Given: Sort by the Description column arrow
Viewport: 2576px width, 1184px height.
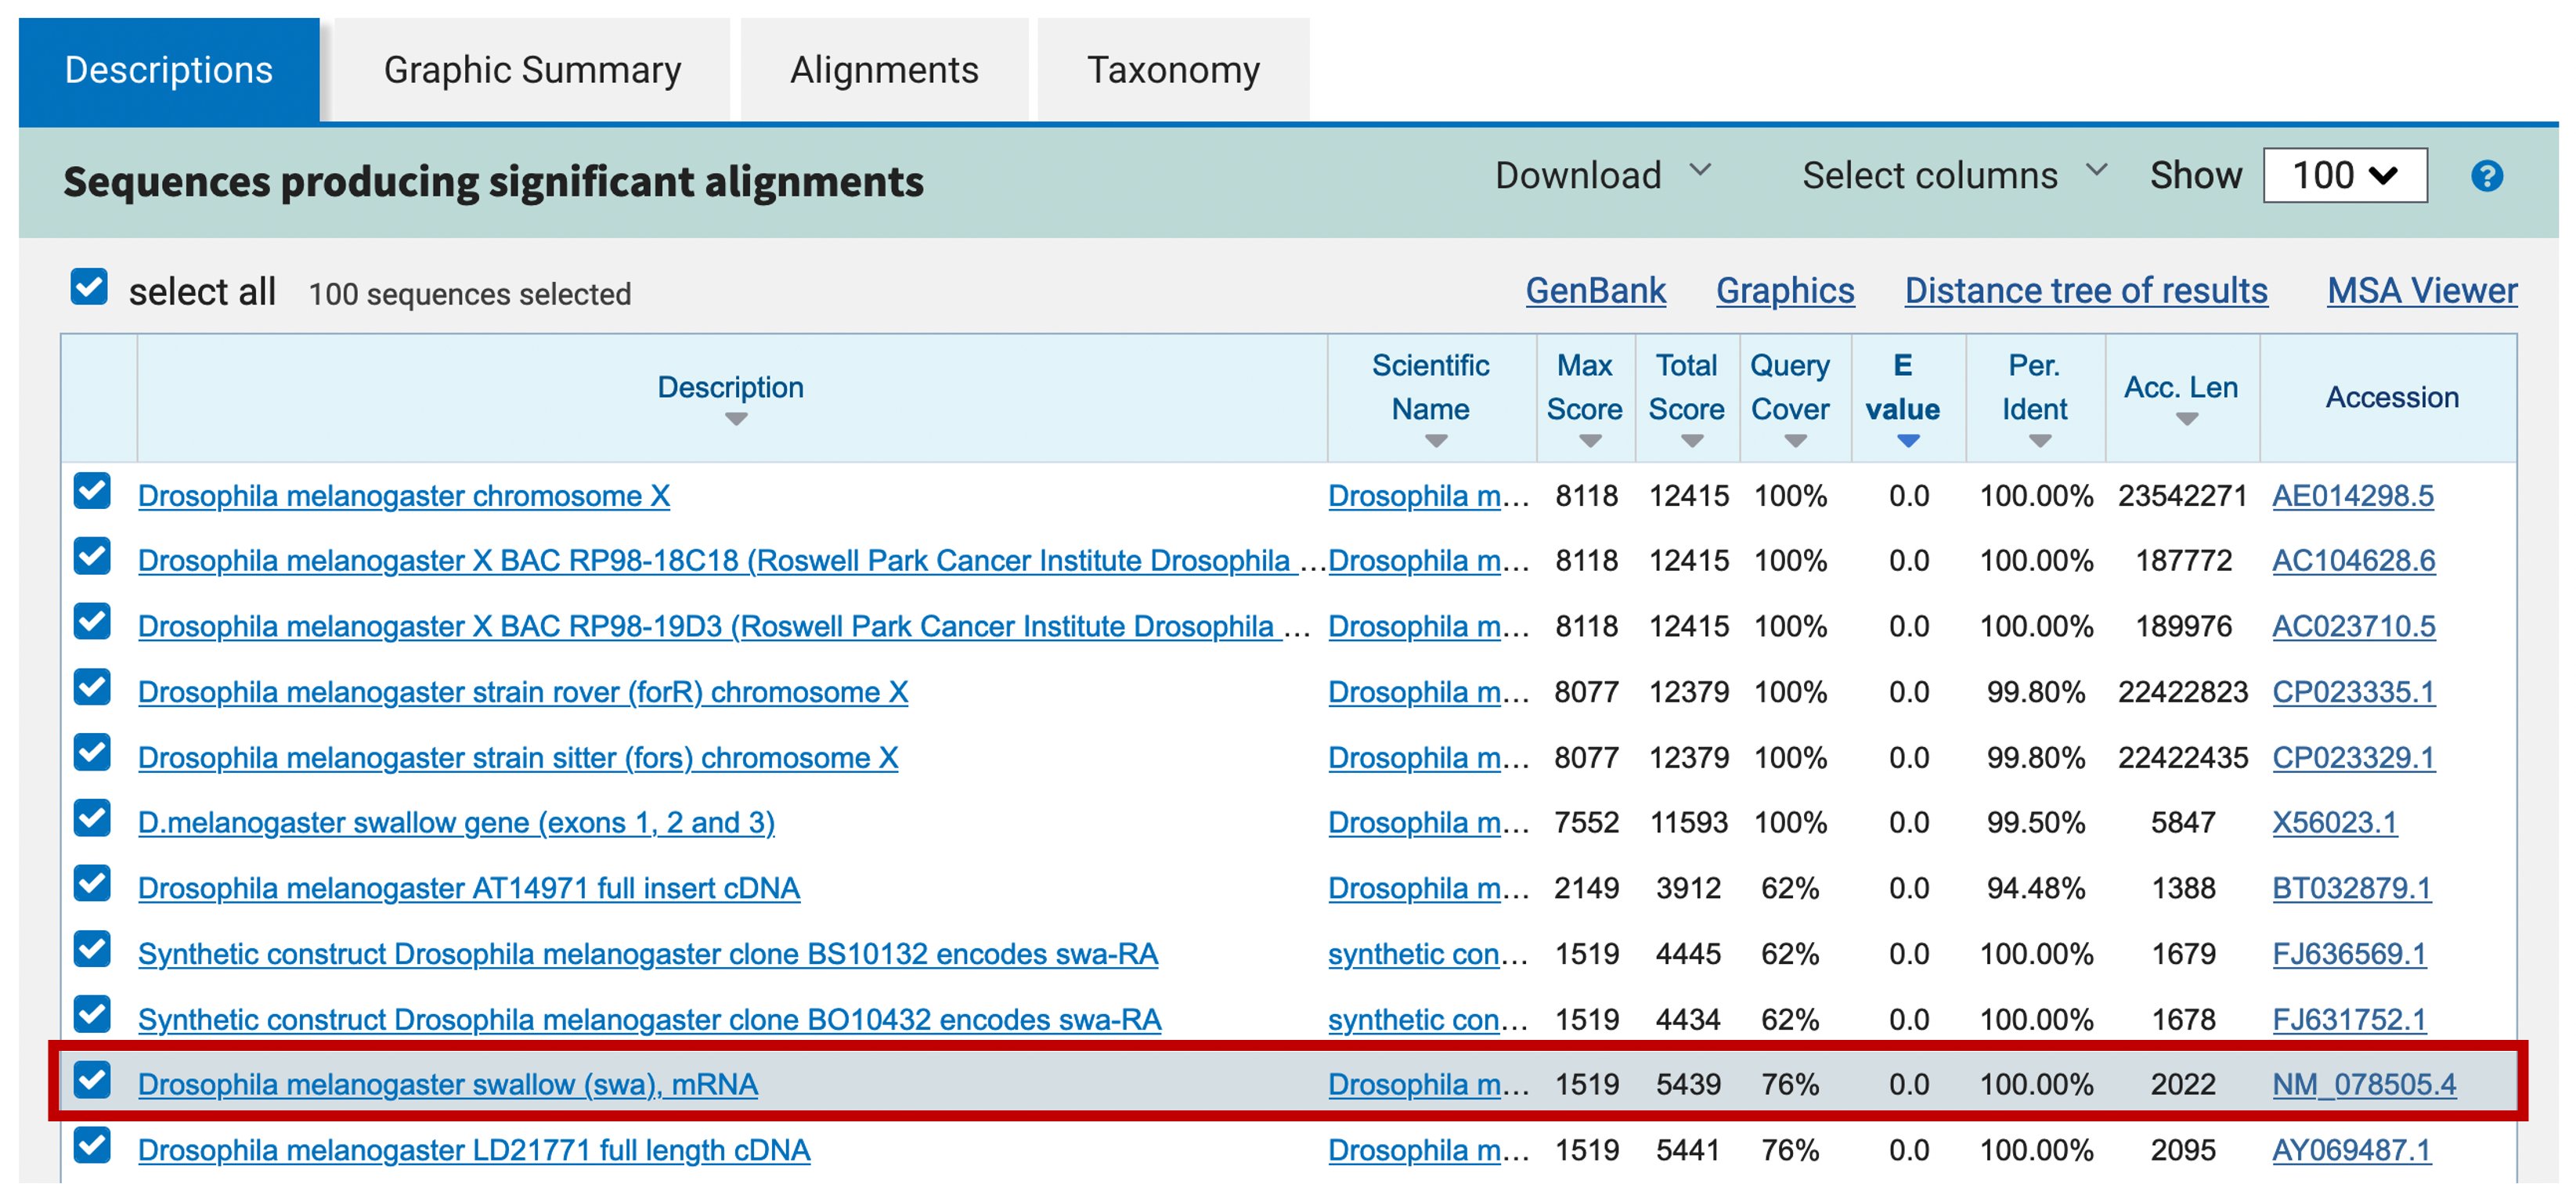Looking at the screenshot, I should [x=736, y=420].
